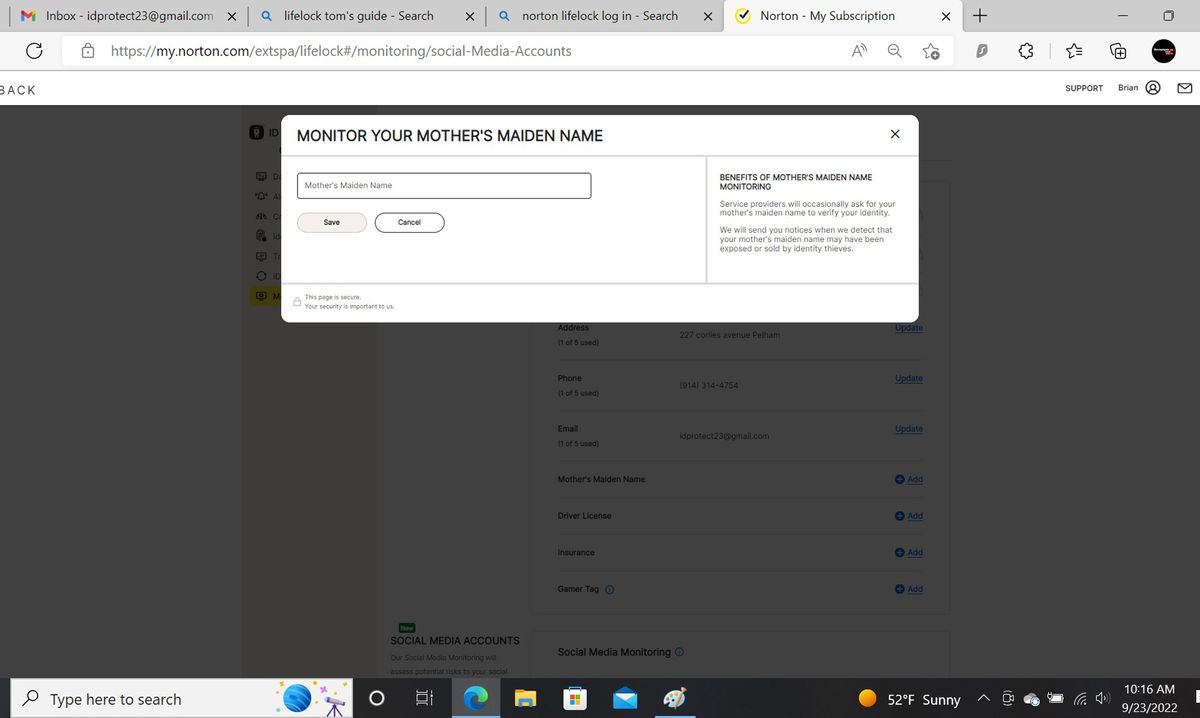Open the Surfshark extension icon
Screen dimensions: 1200x718
[981, 50]
